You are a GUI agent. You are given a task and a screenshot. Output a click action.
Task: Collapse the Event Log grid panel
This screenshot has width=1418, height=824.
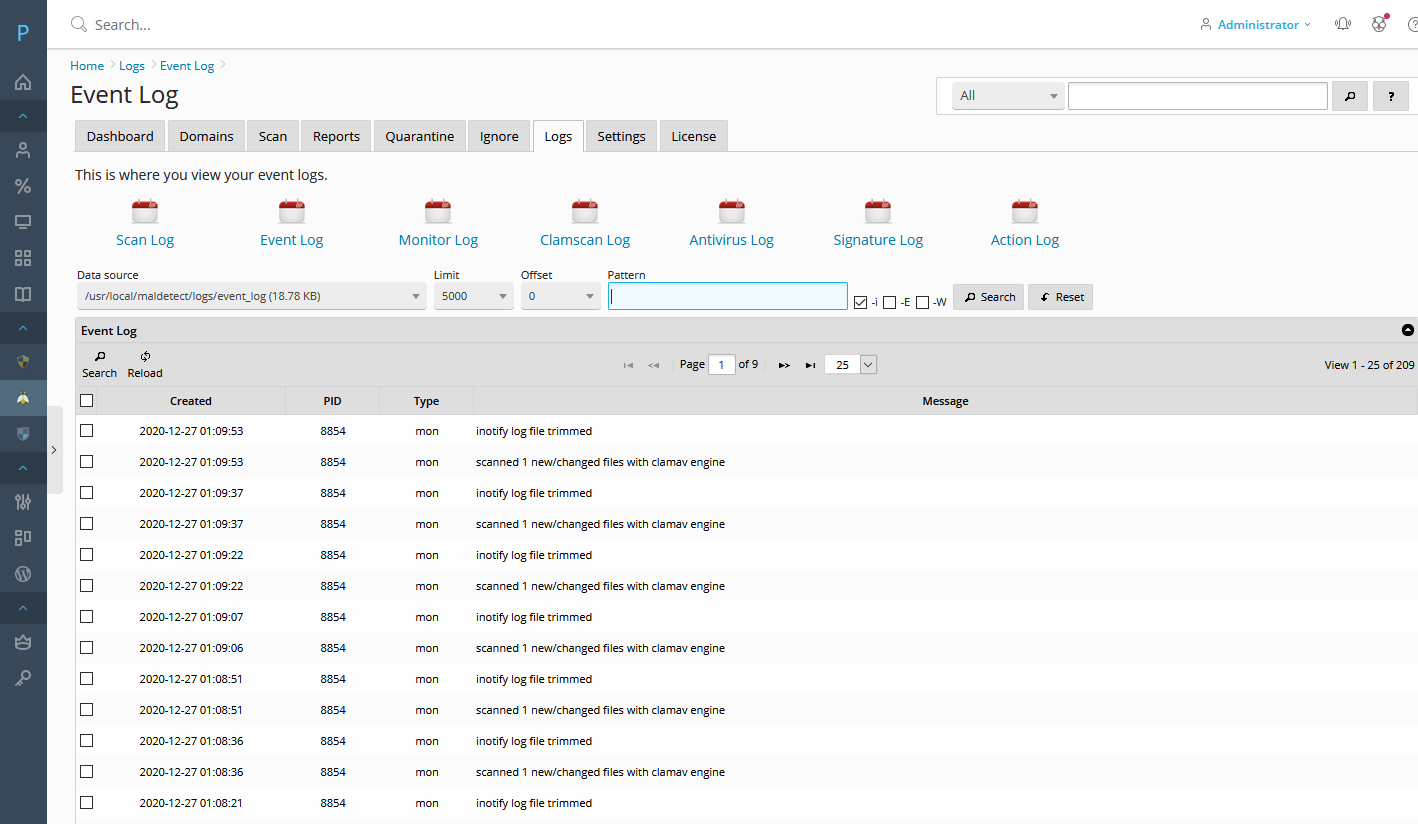(1408, 330)
